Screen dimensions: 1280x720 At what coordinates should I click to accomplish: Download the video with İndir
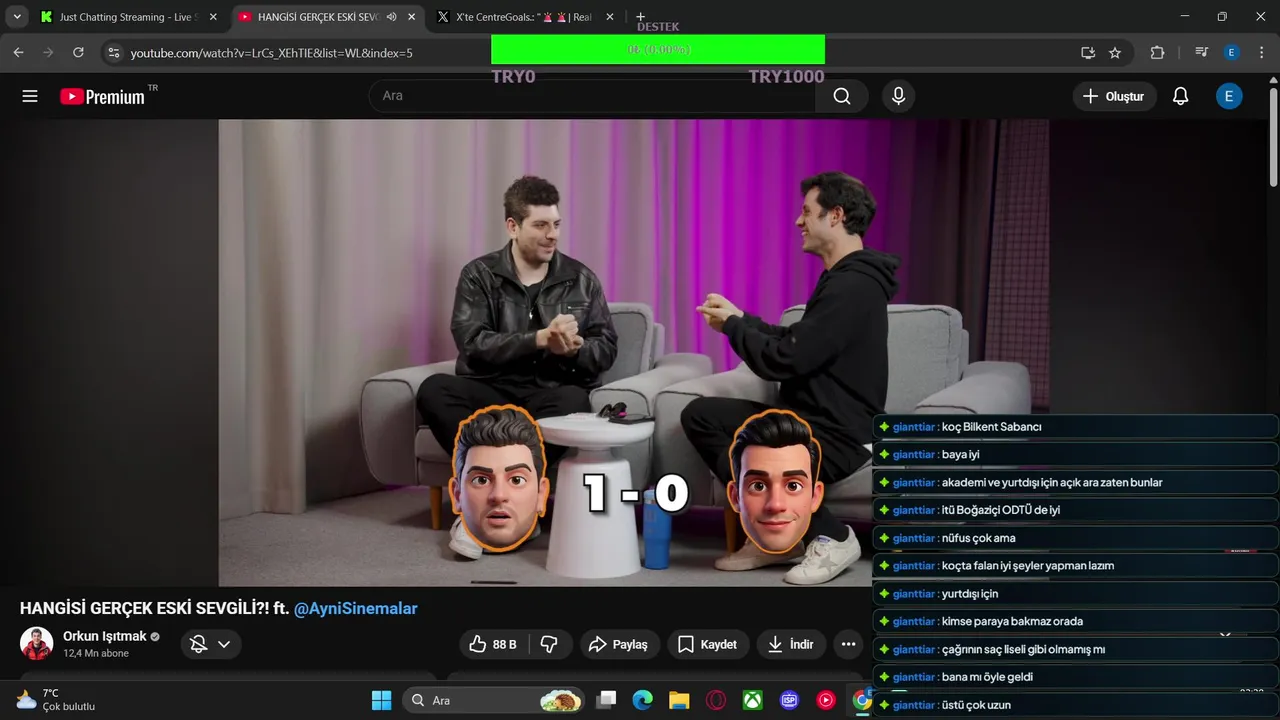[790, 645]
